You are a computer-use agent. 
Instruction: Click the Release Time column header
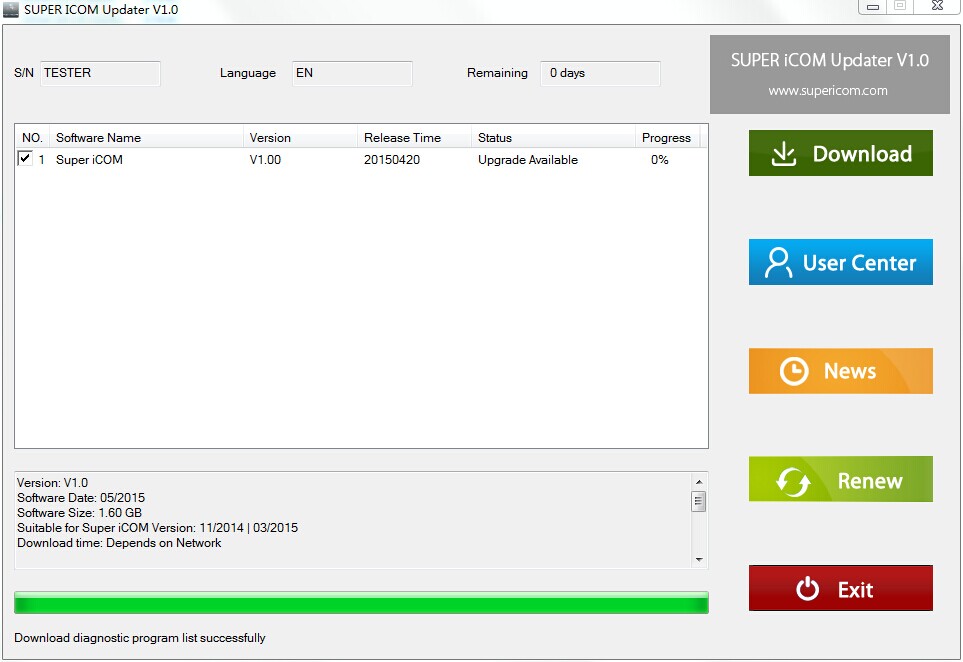pos(415,138)
